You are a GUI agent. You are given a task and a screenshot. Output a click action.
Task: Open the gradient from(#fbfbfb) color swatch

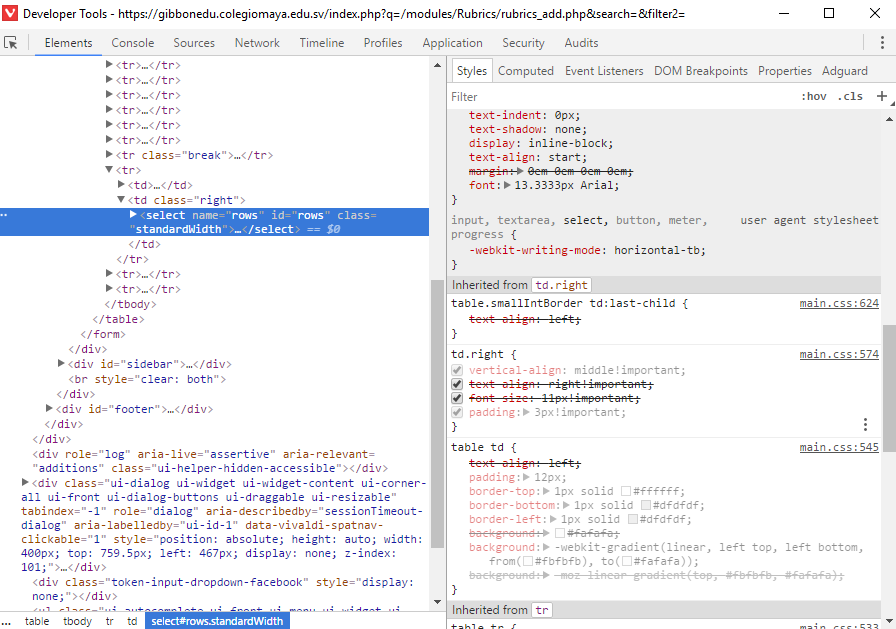pyautogui.click(x=528, y=561)
